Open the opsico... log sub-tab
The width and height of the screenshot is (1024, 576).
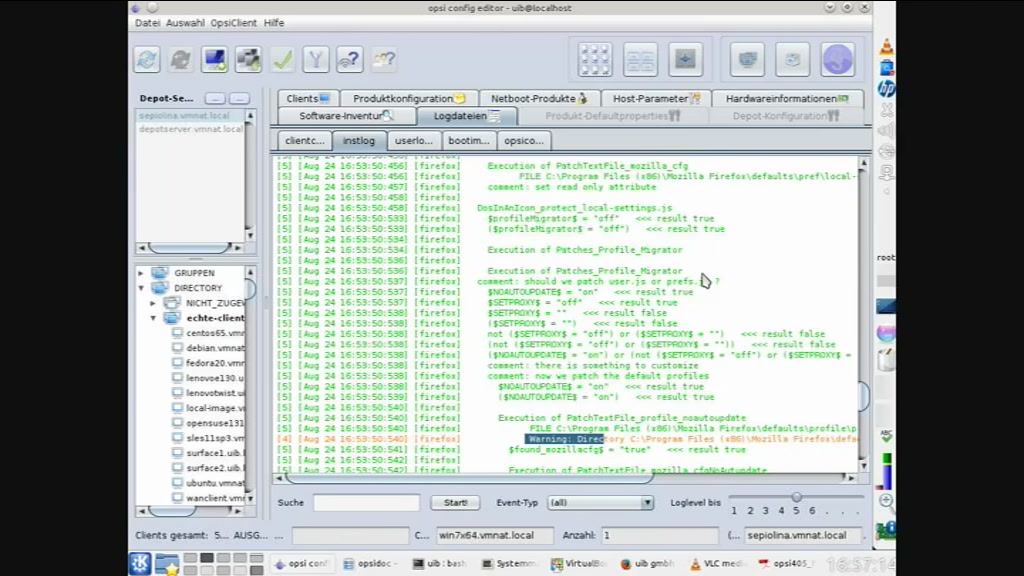524,140
